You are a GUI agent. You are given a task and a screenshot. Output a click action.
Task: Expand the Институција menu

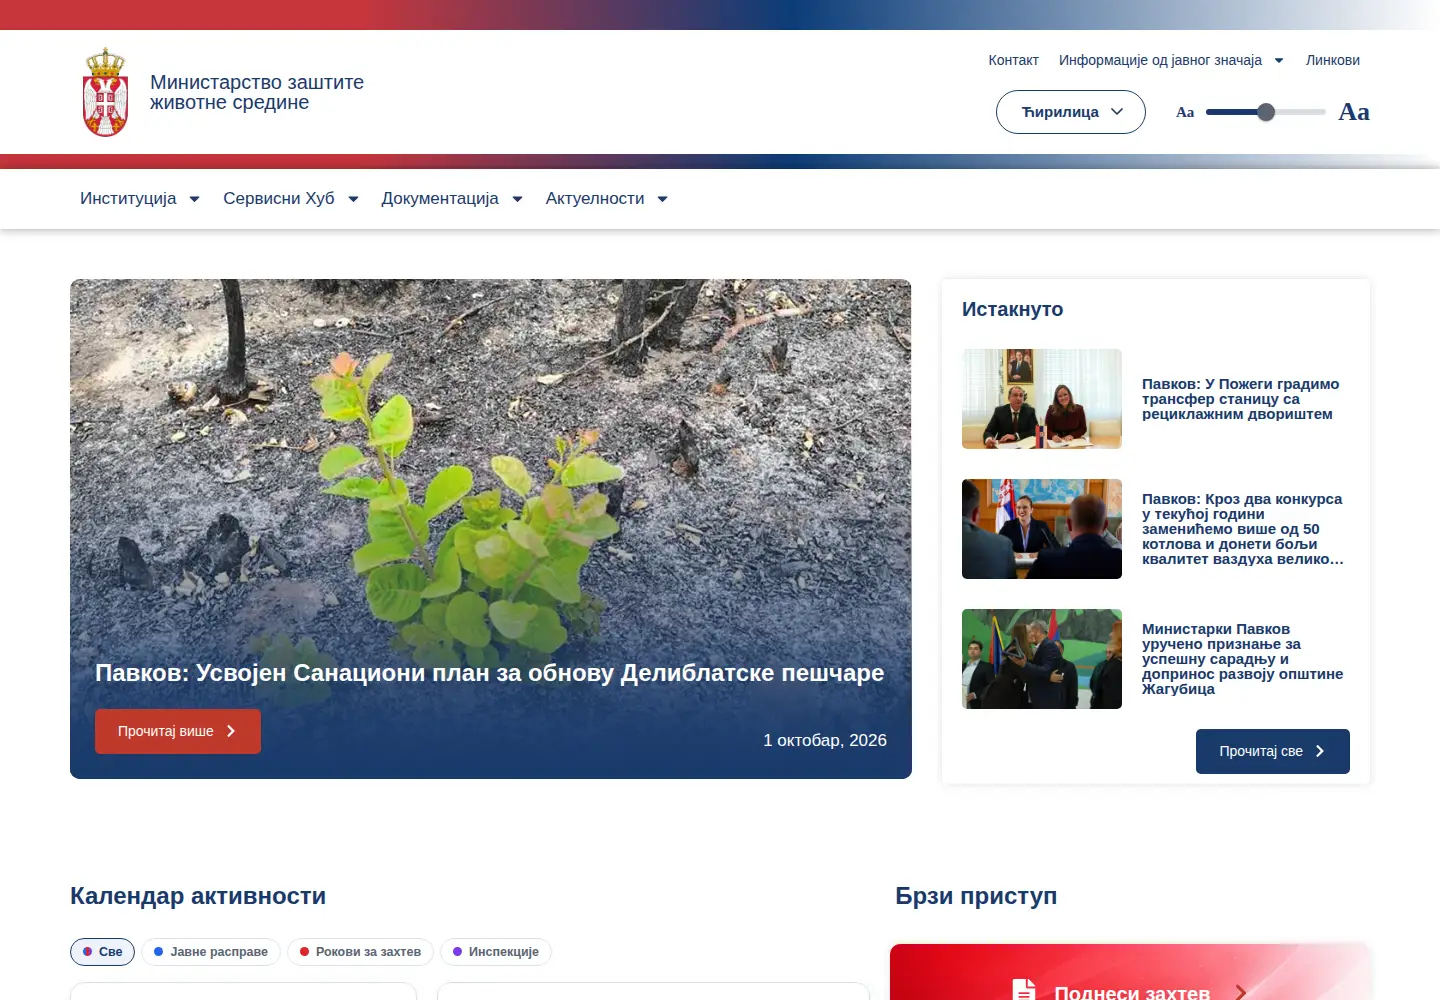pyautogui.click(x=140, y=199)
